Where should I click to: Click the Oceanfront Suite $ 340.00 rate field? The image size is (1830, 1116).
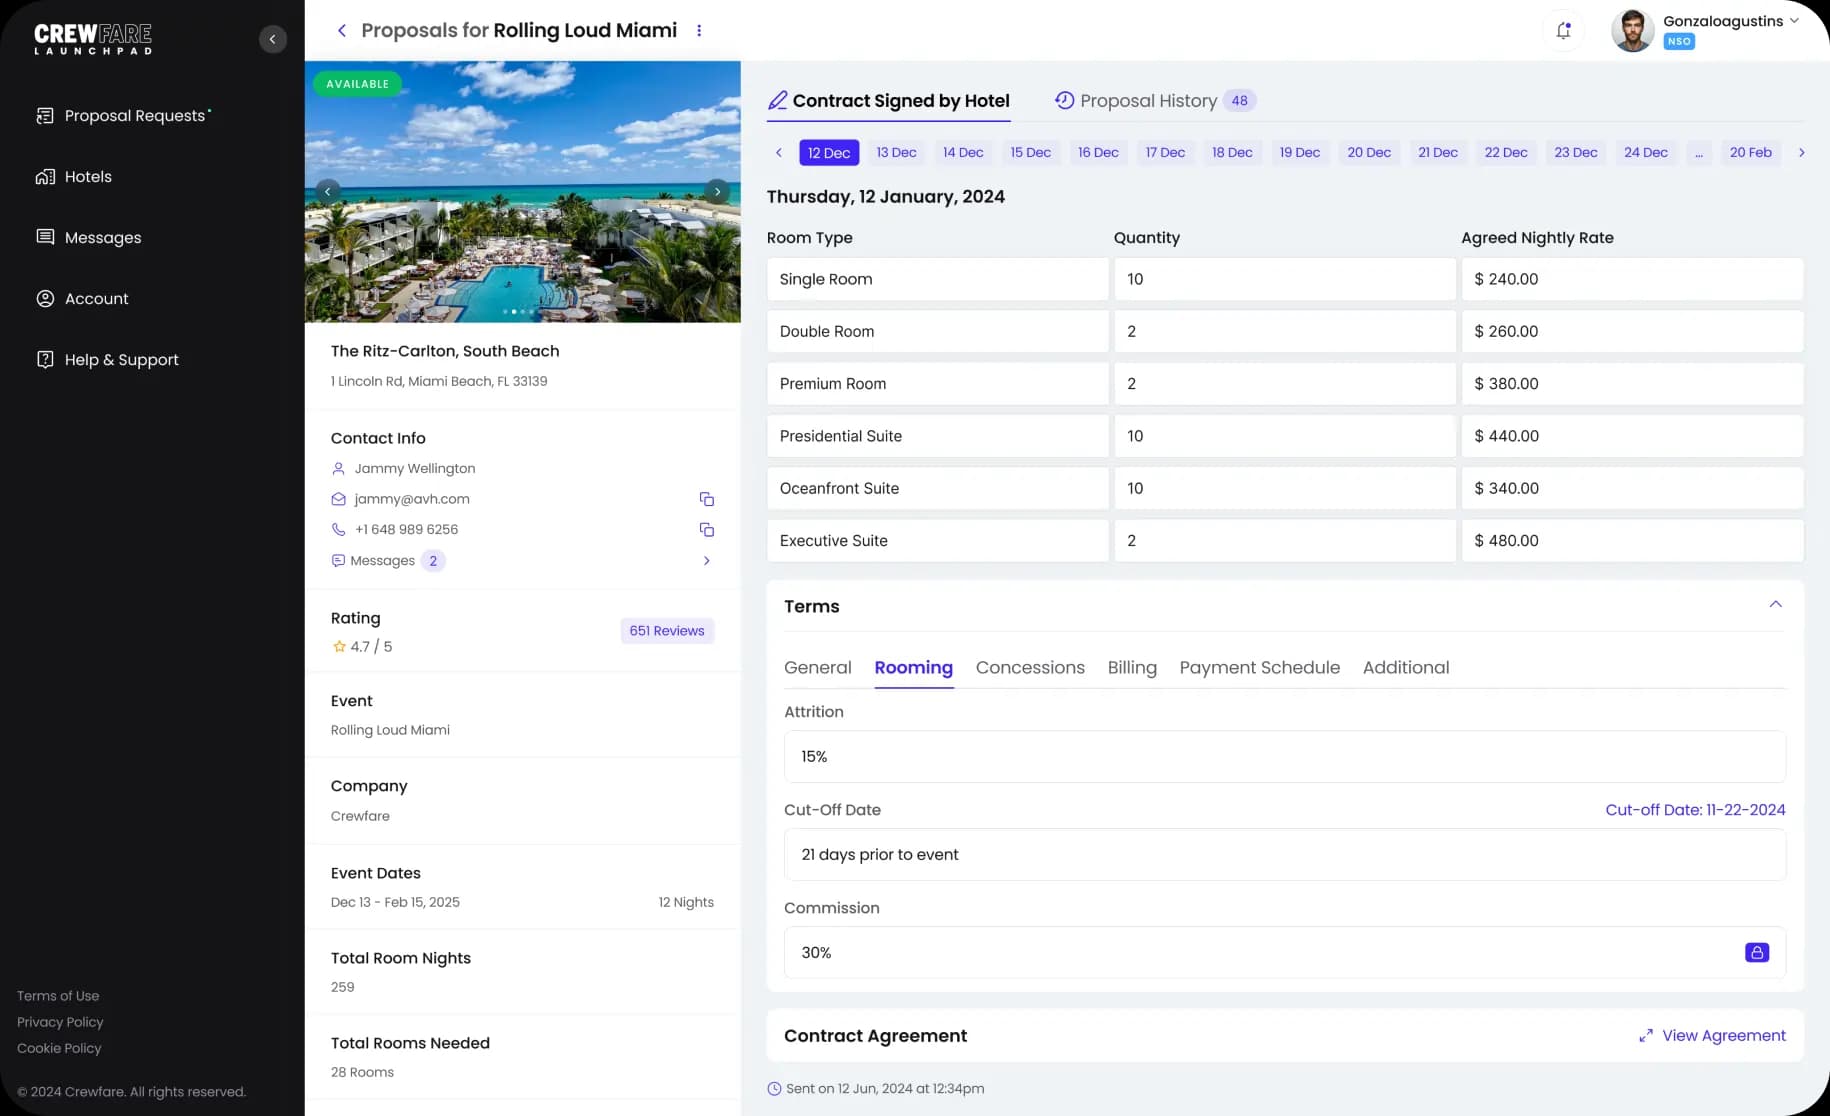coord(1632,489)
